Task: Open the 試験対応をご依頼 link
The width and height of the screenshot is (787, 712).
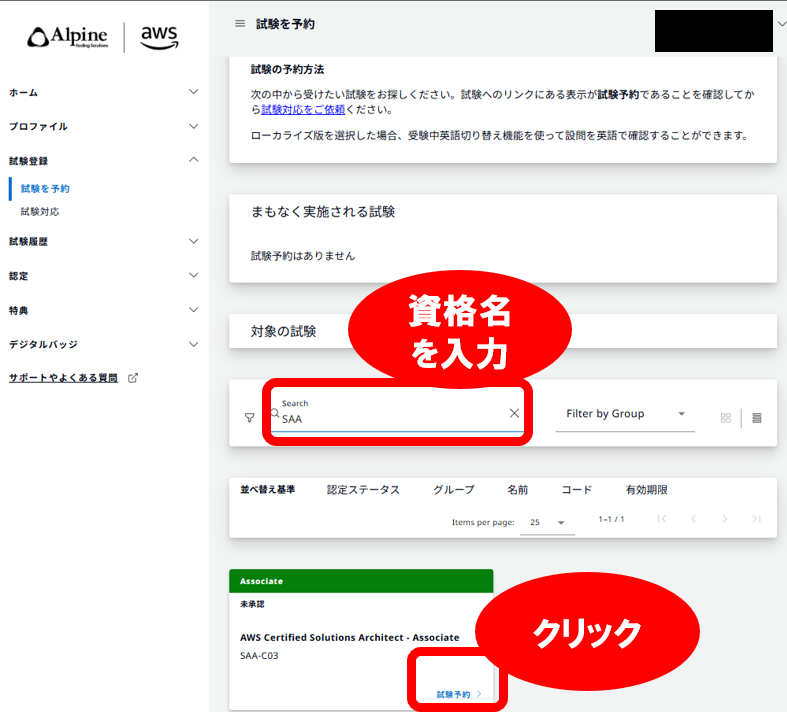Action: pyautogui.click(x=303, y=109)
